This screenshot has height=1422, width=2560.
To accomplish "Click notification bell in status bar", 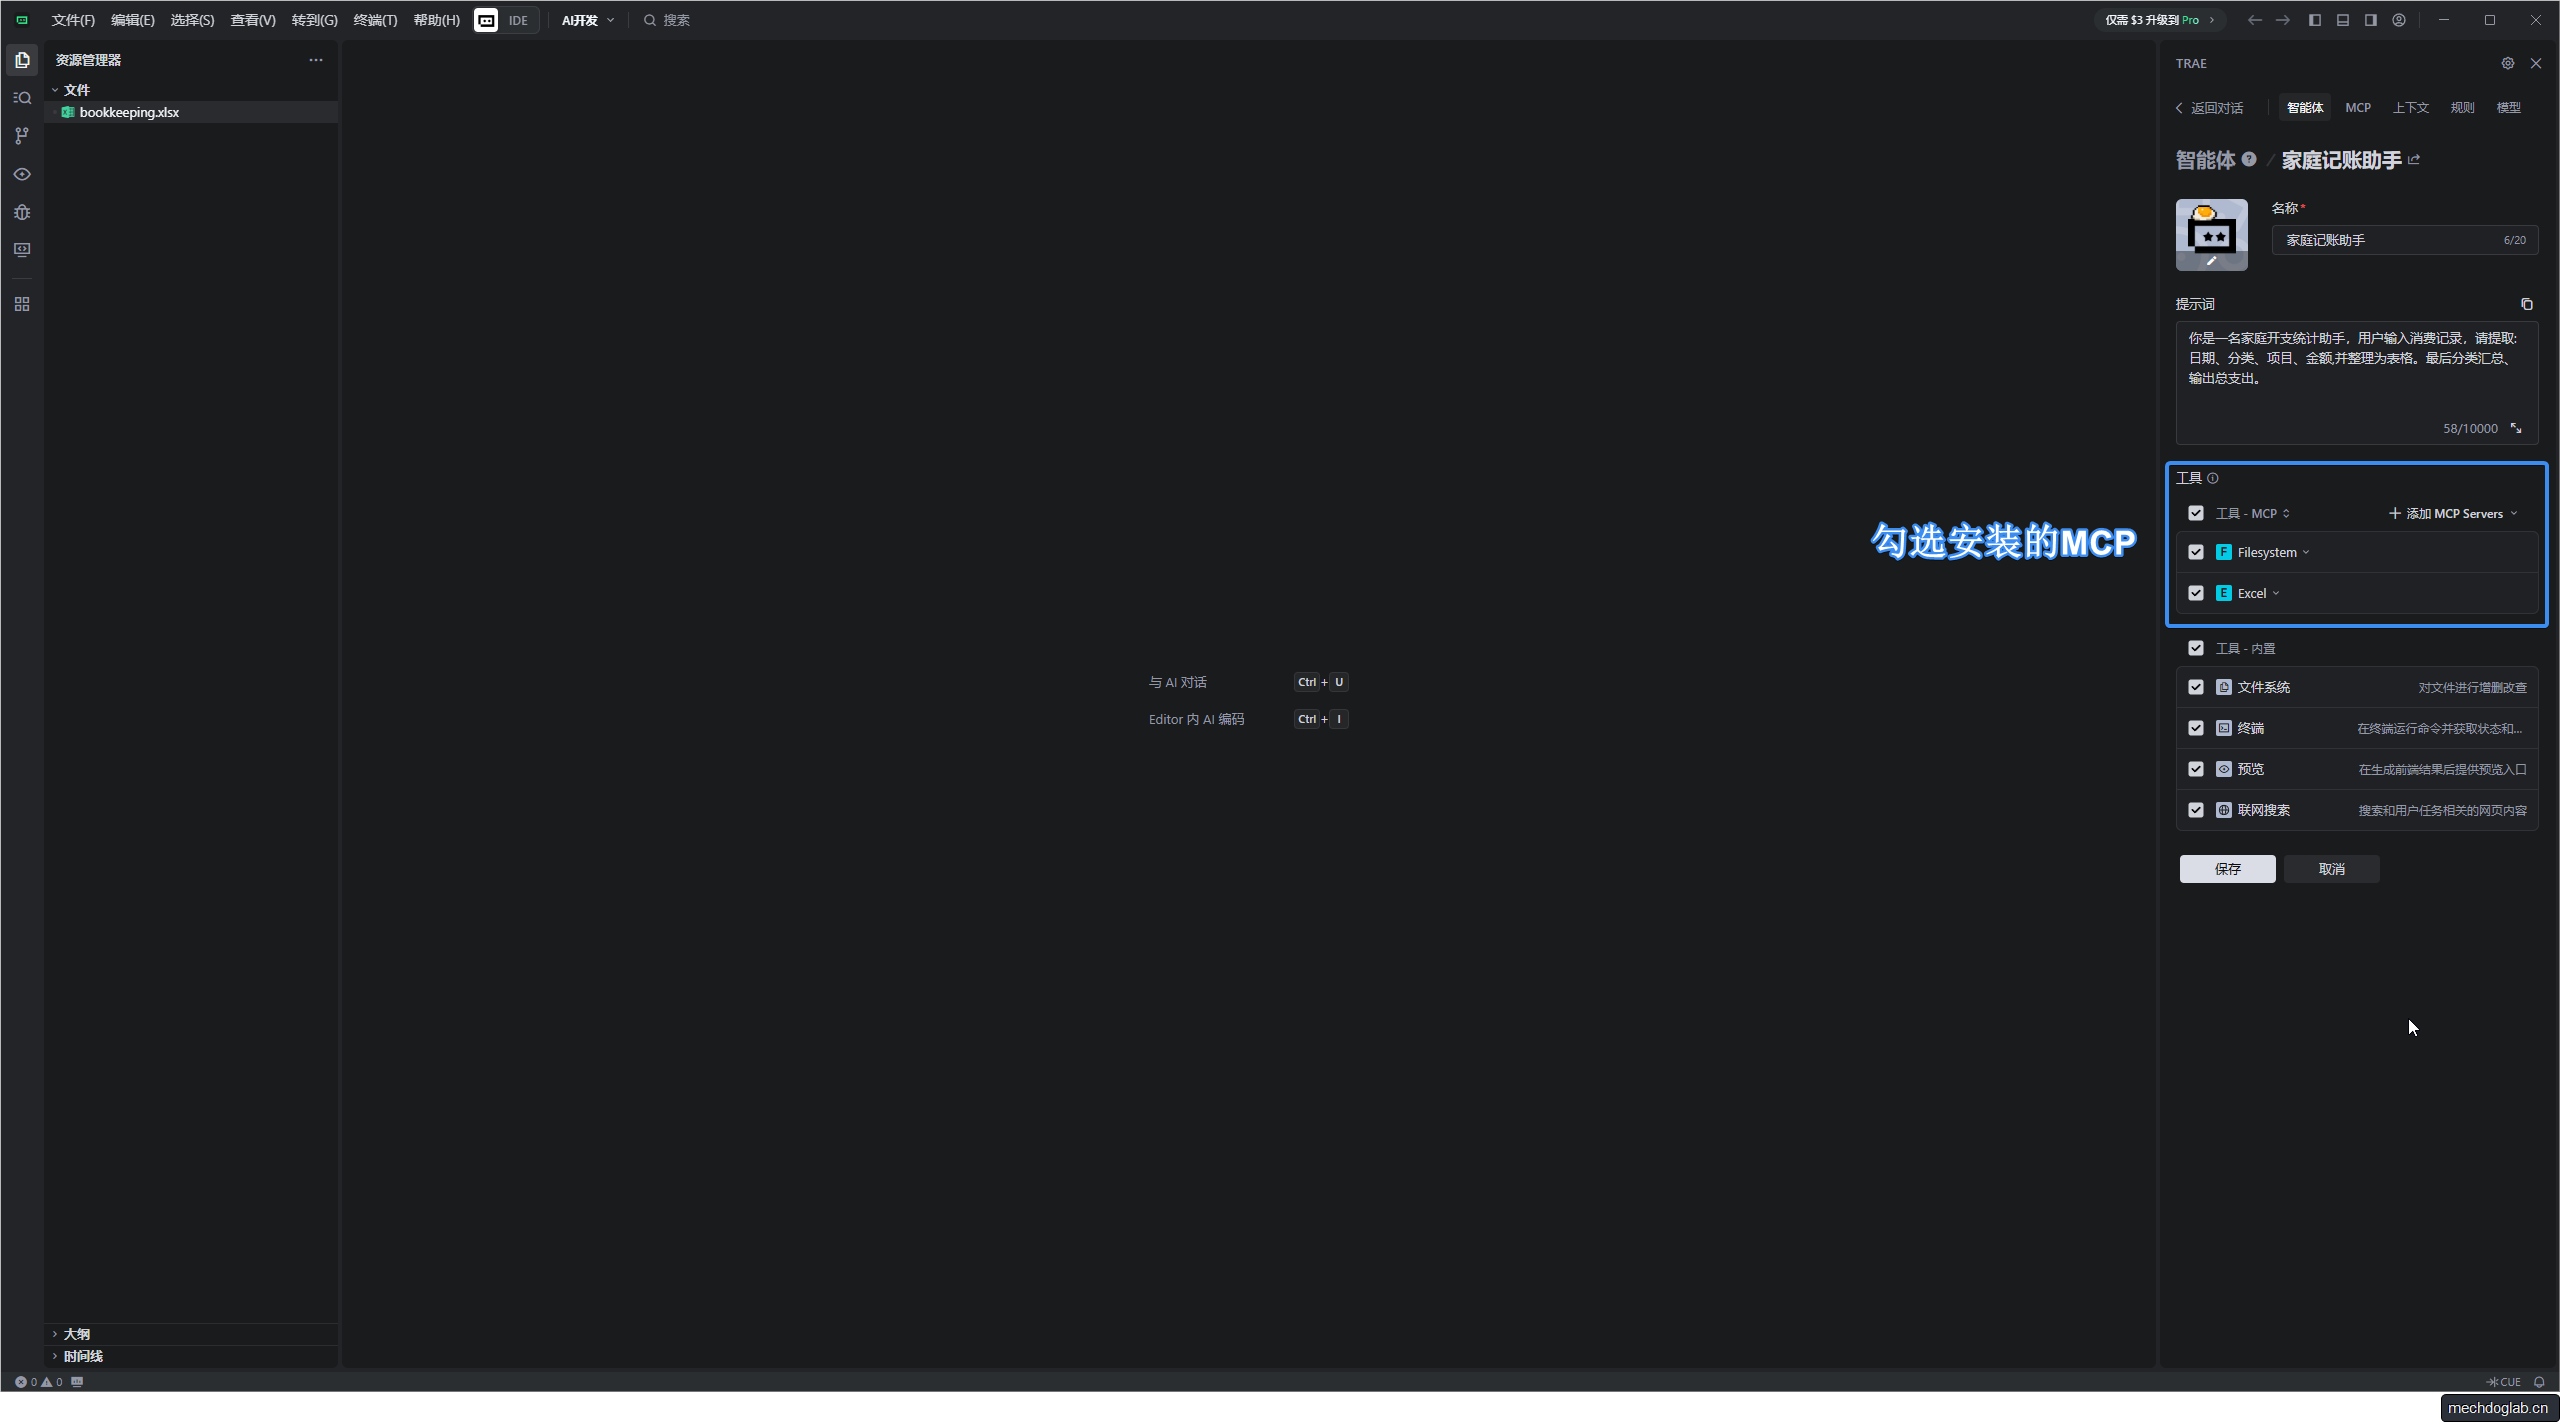I will (x=2538, y=1382).
